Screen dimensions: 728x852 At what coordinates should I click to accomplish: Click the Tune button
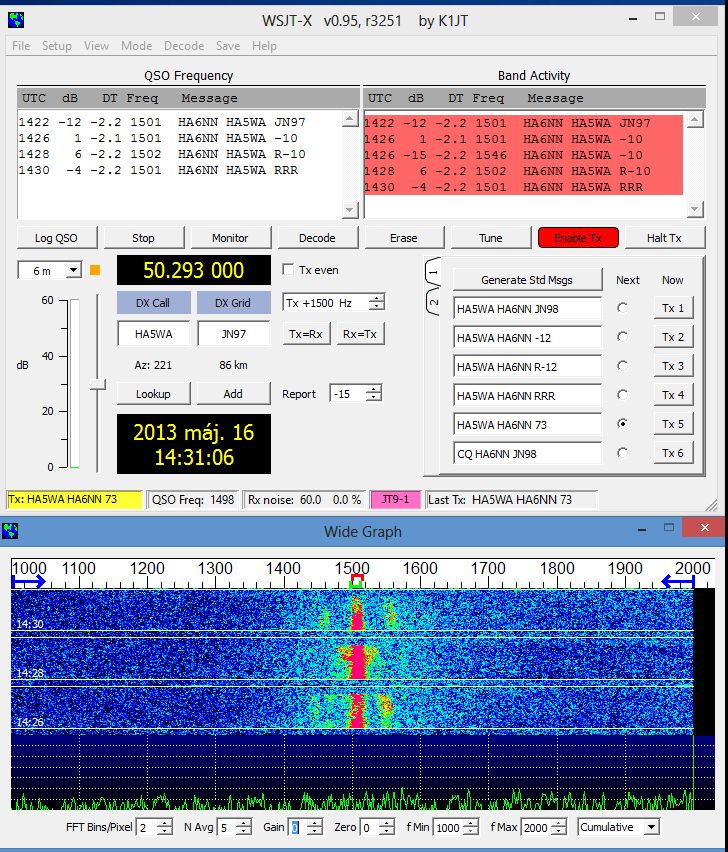(491, 238)
